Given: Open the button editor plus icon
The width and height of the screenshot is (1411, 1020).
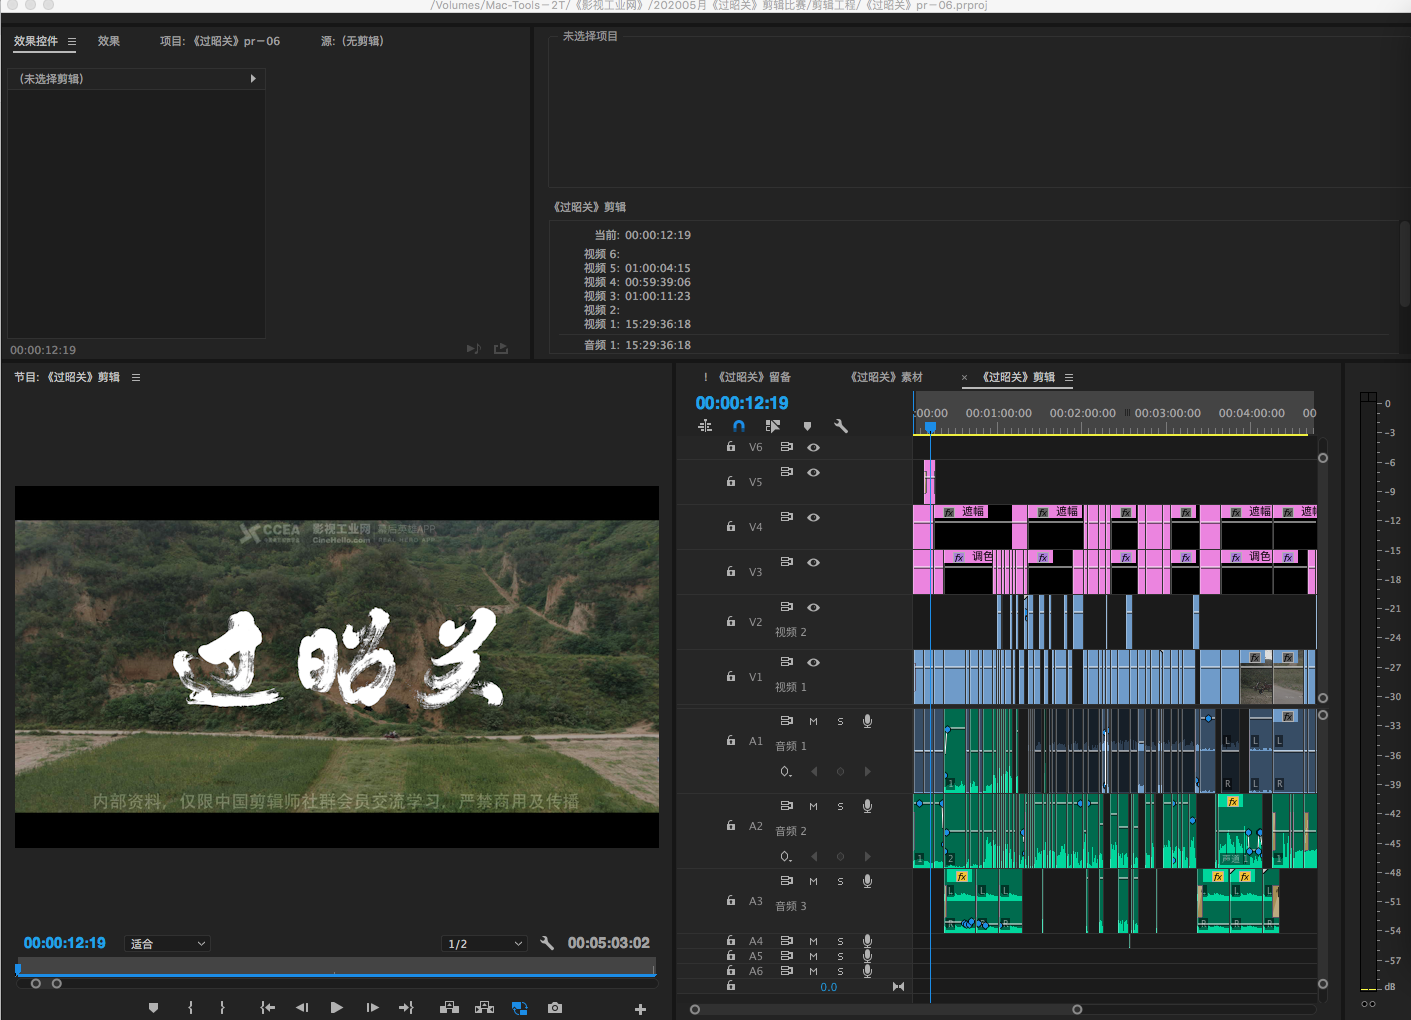Looking at the screenshot, I should tap(640, 1009).
